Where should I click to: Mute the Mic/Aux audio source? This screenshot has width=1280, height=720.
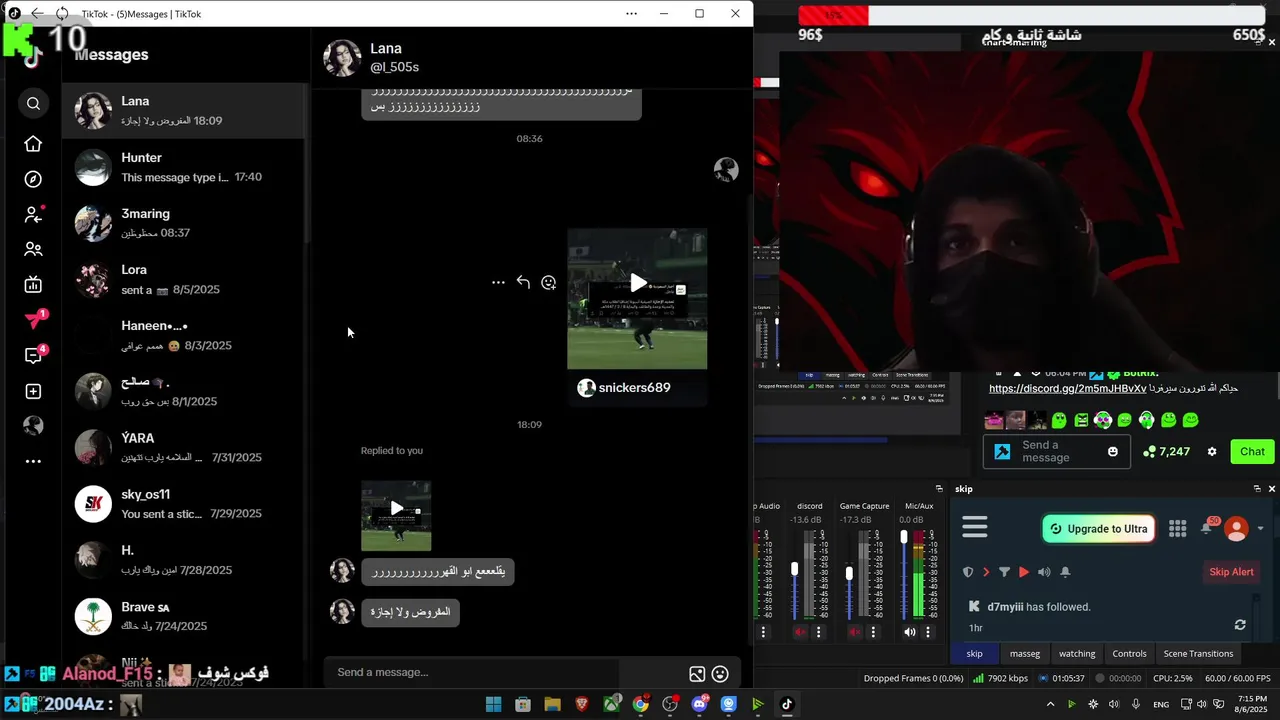(909, 632)
